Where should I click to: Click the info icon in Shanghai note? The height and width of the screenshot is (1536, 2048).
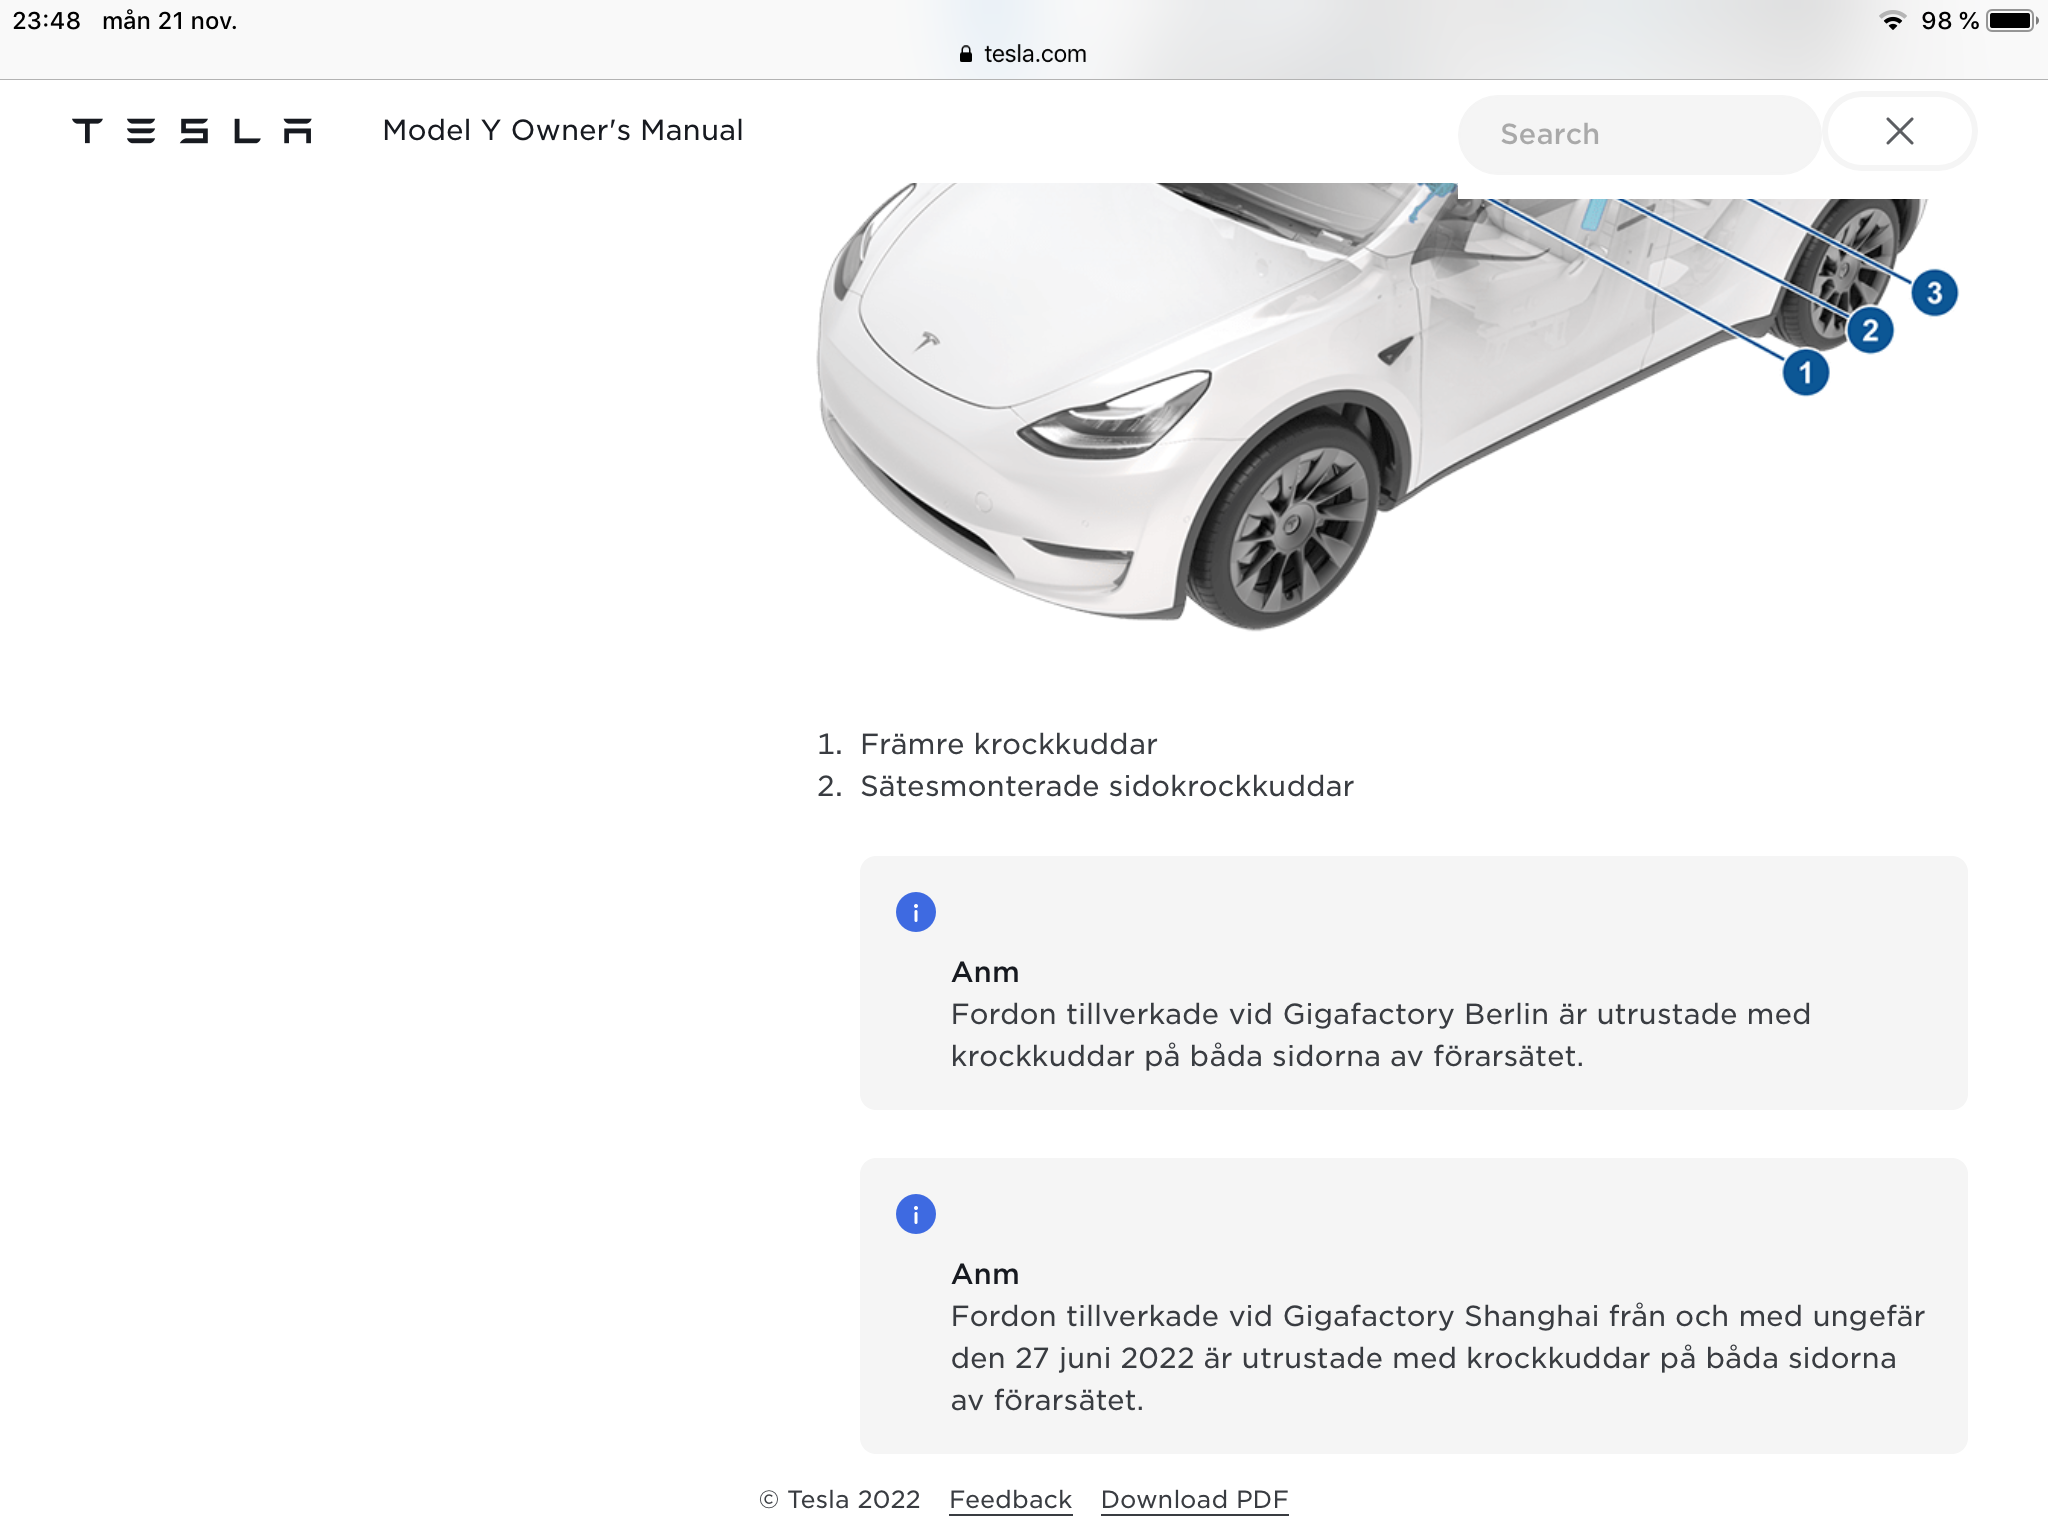click(x=916, y=1214)
